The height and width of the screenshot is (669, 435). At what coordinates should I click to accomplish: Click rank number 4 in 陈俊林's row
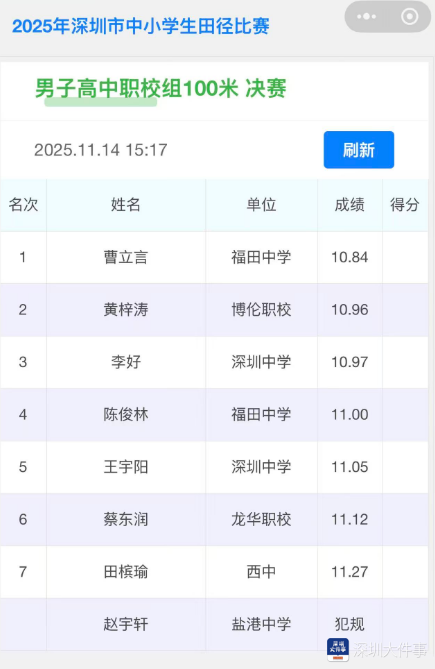[x=23, y=414]
